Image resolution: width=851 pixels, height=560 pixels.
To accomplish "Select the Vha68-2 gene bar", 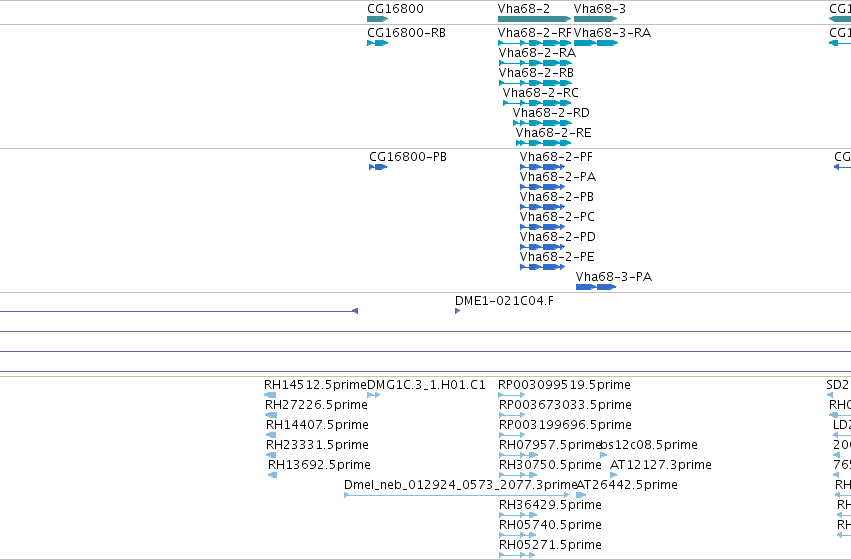I will (535, 19).
